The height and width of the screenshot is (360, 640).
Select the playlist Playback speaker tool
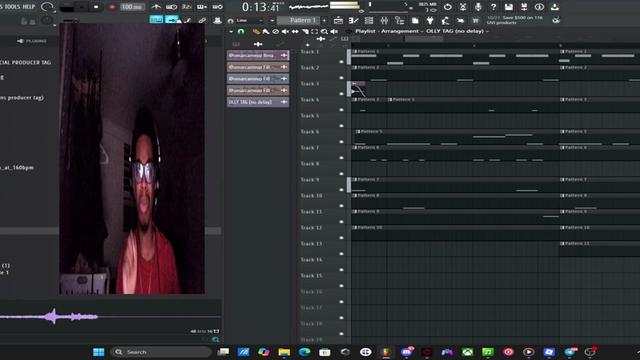[x=334, y=31]
